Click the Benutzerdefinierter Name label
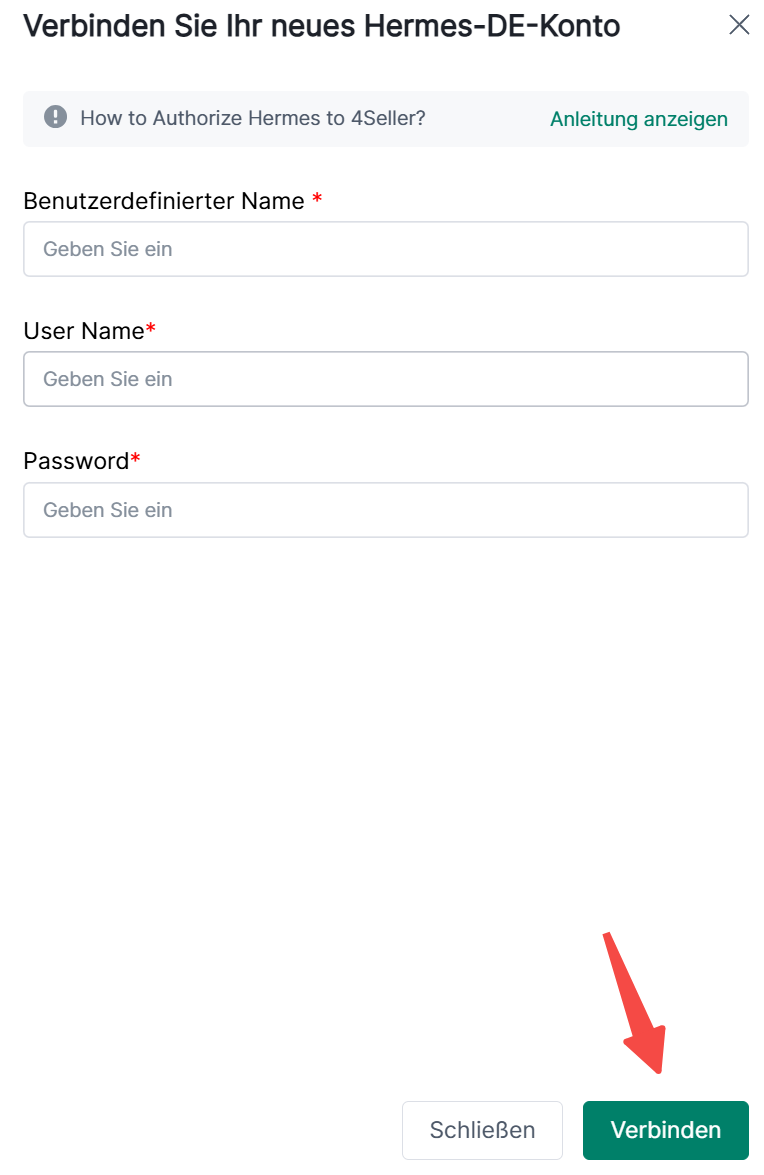Screen dimensions: 764x1175 pyautogui.click(x=163, y=201)
